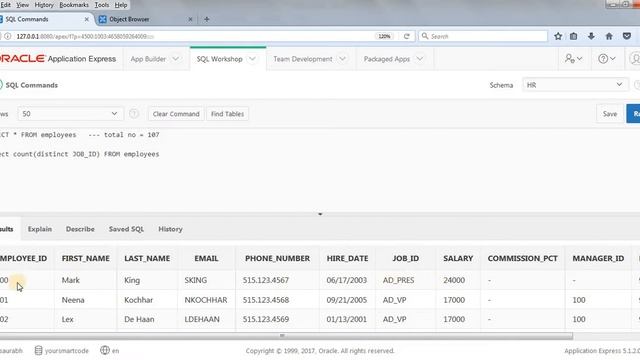
Task: Collapse the editor pane with splitter arrow
Action: coord(320,214)
